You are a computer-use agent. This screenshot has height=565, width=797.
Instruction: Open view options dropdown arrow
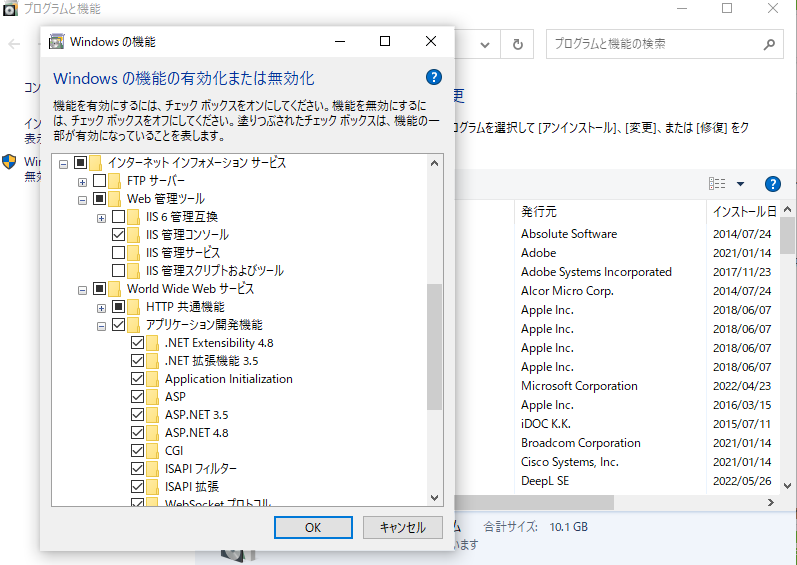[x=740, y=184]
